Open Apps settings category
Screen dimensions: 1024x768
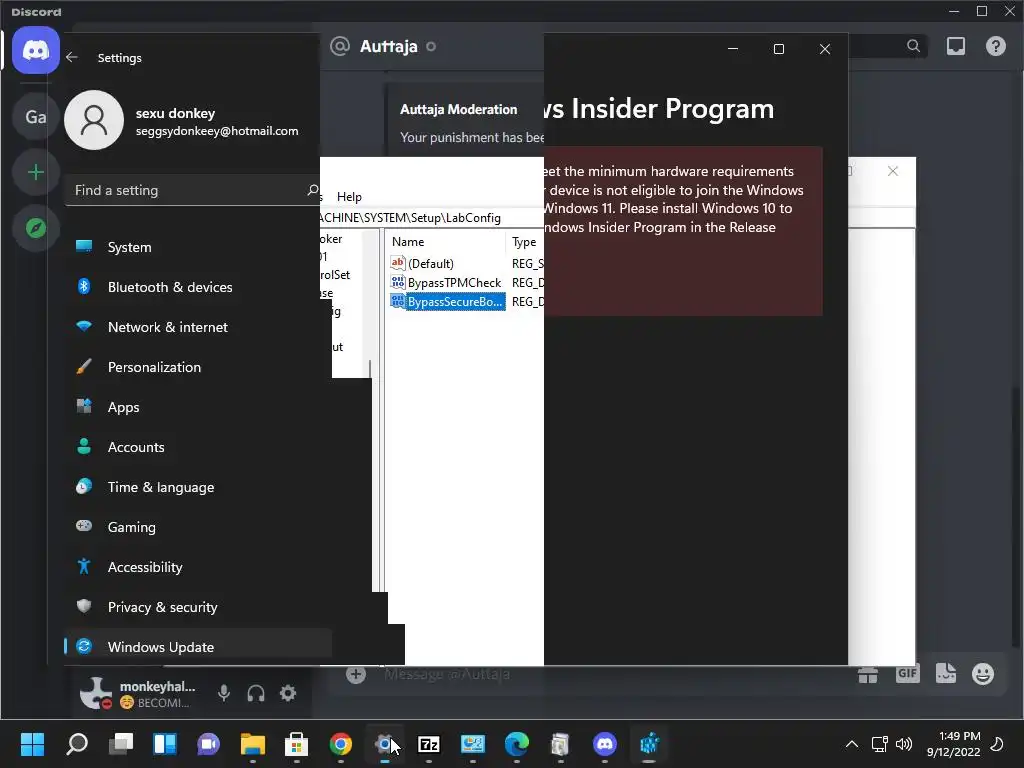tap(199, 407)
